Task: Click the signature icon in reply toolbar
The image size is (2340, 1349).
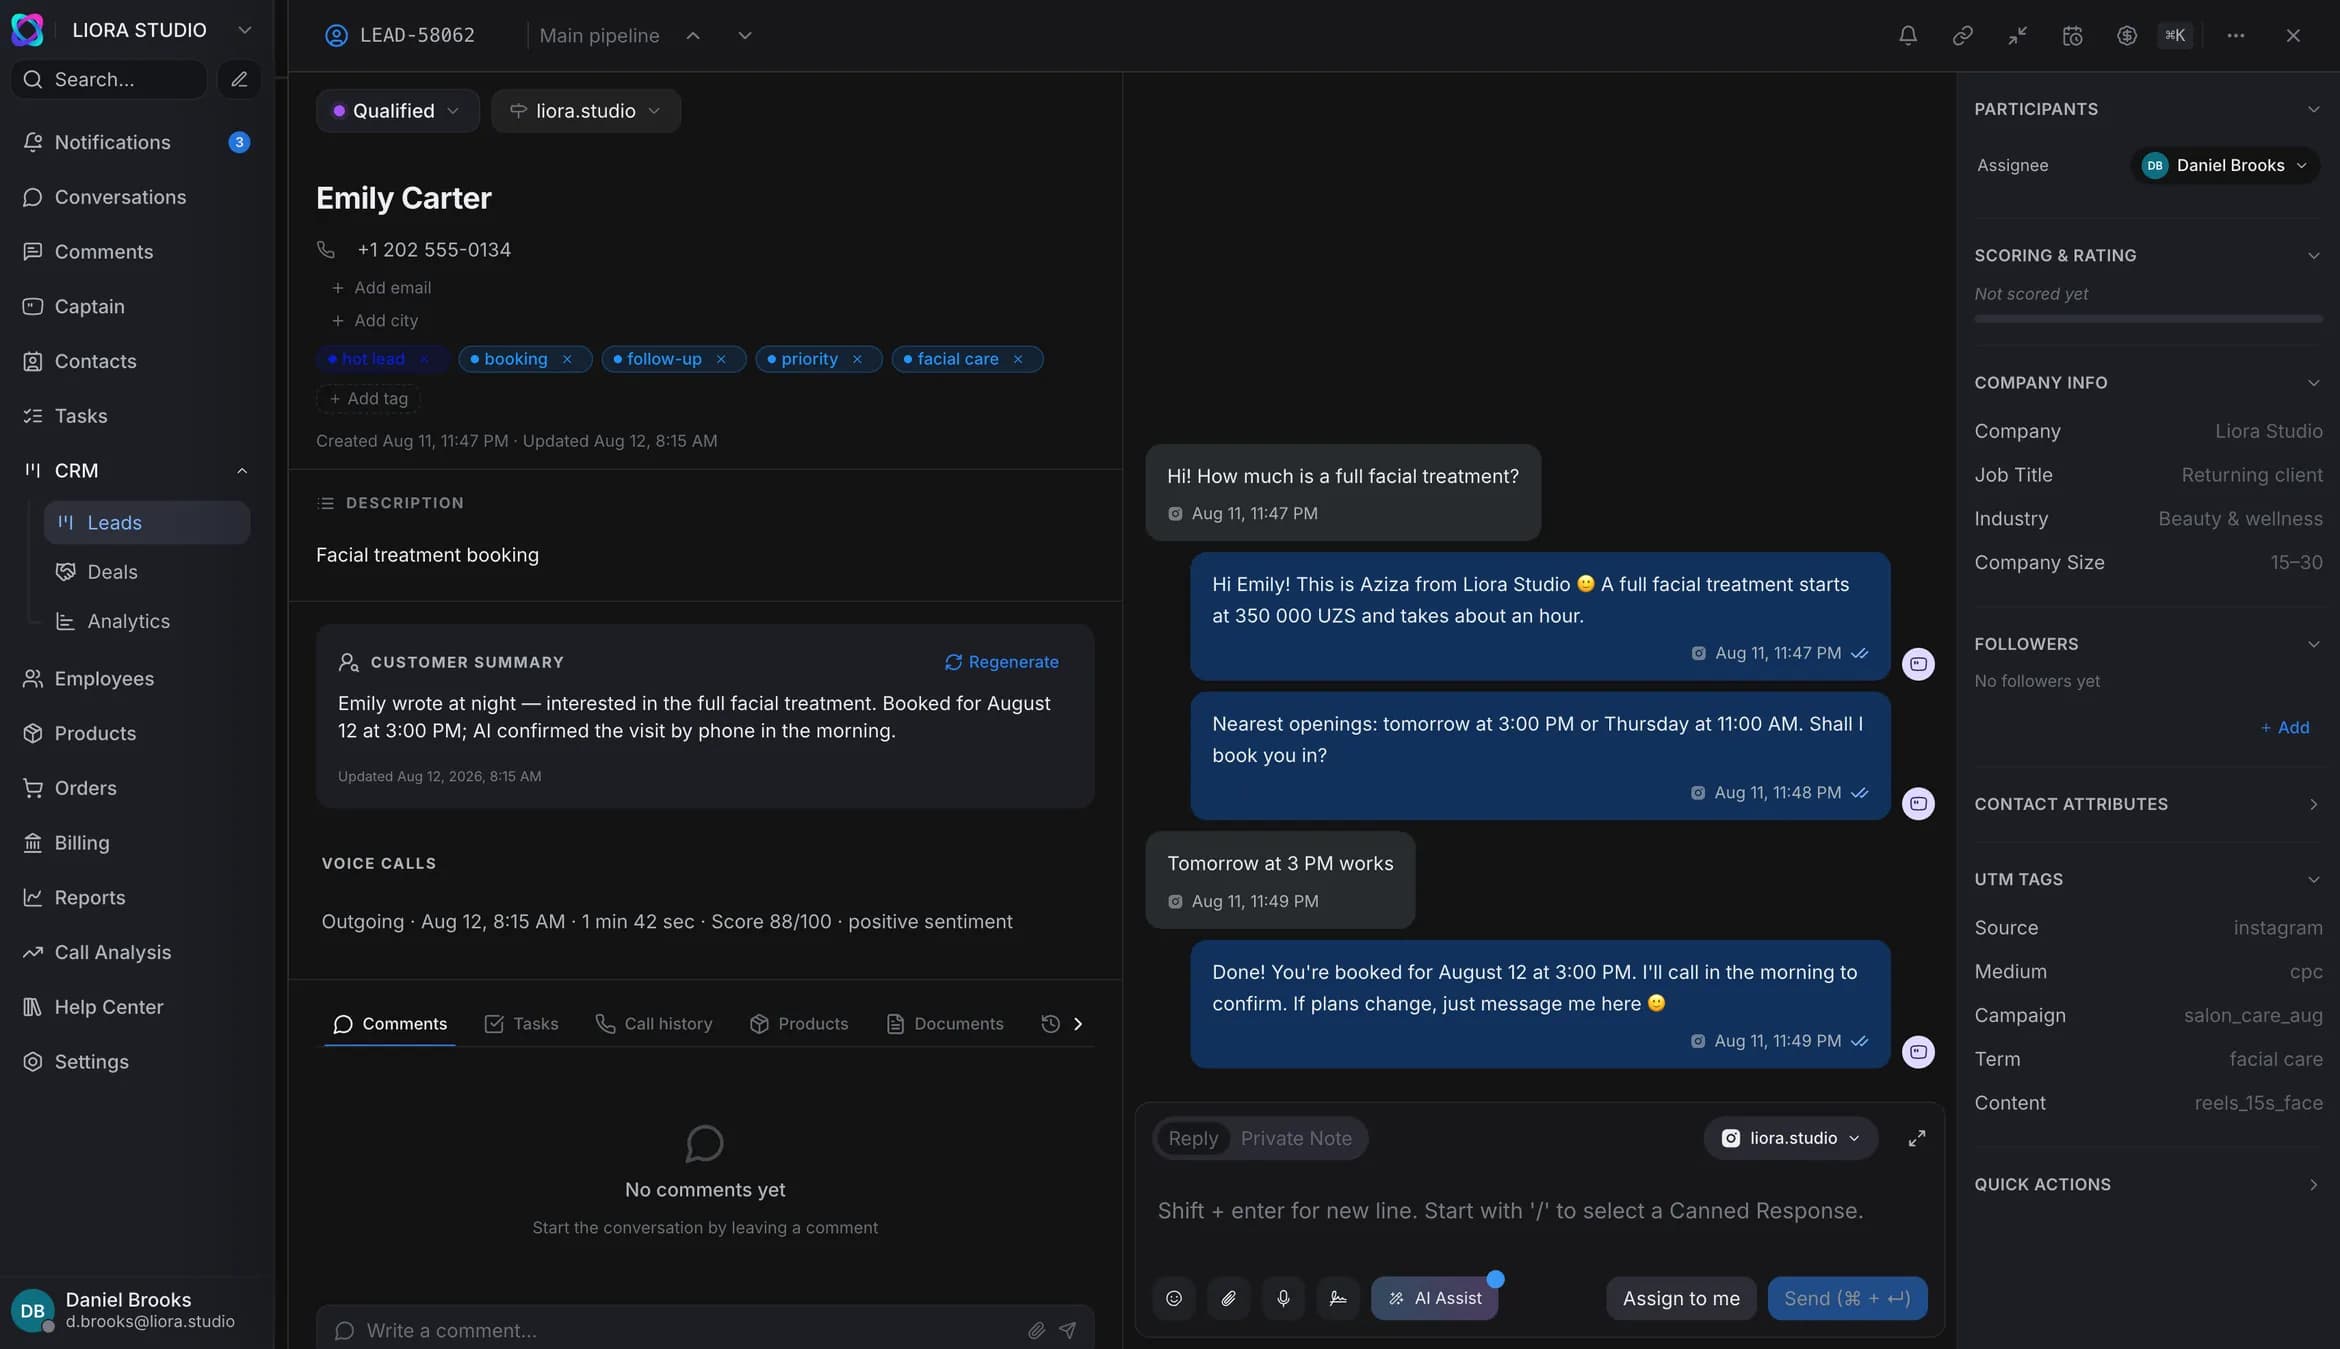Action: click(1338, 1298)
